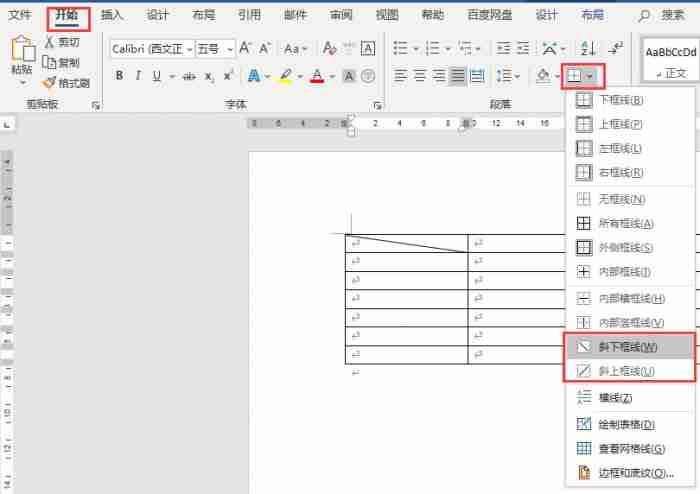This screenshot has width=700, height=494.
Task: Expand the Borders button dropdown arrow
Action: pos(591,76)
